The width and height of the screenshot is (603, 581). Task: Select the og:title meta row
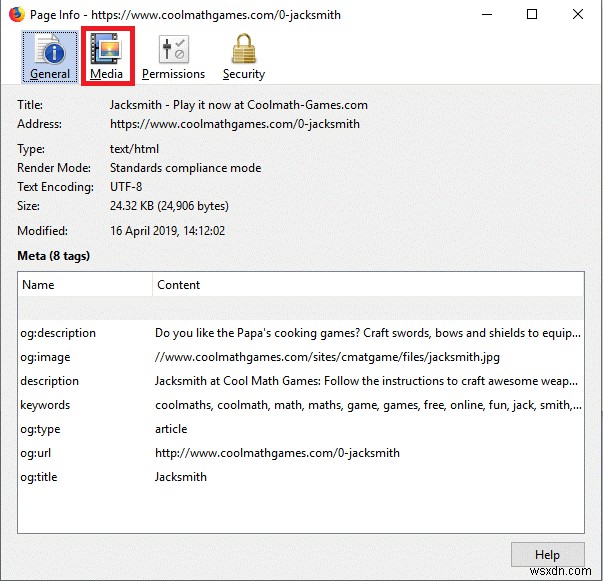(x=301, y=477)
